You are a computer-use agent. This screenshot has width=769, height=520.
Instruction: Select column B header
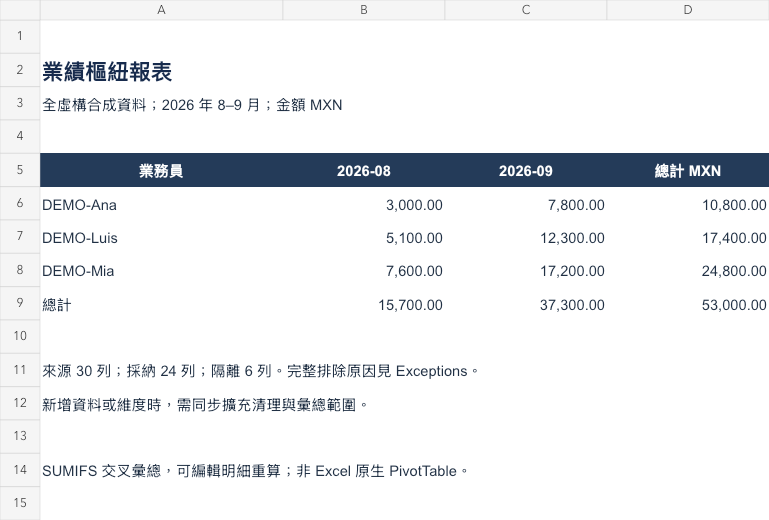364,10
